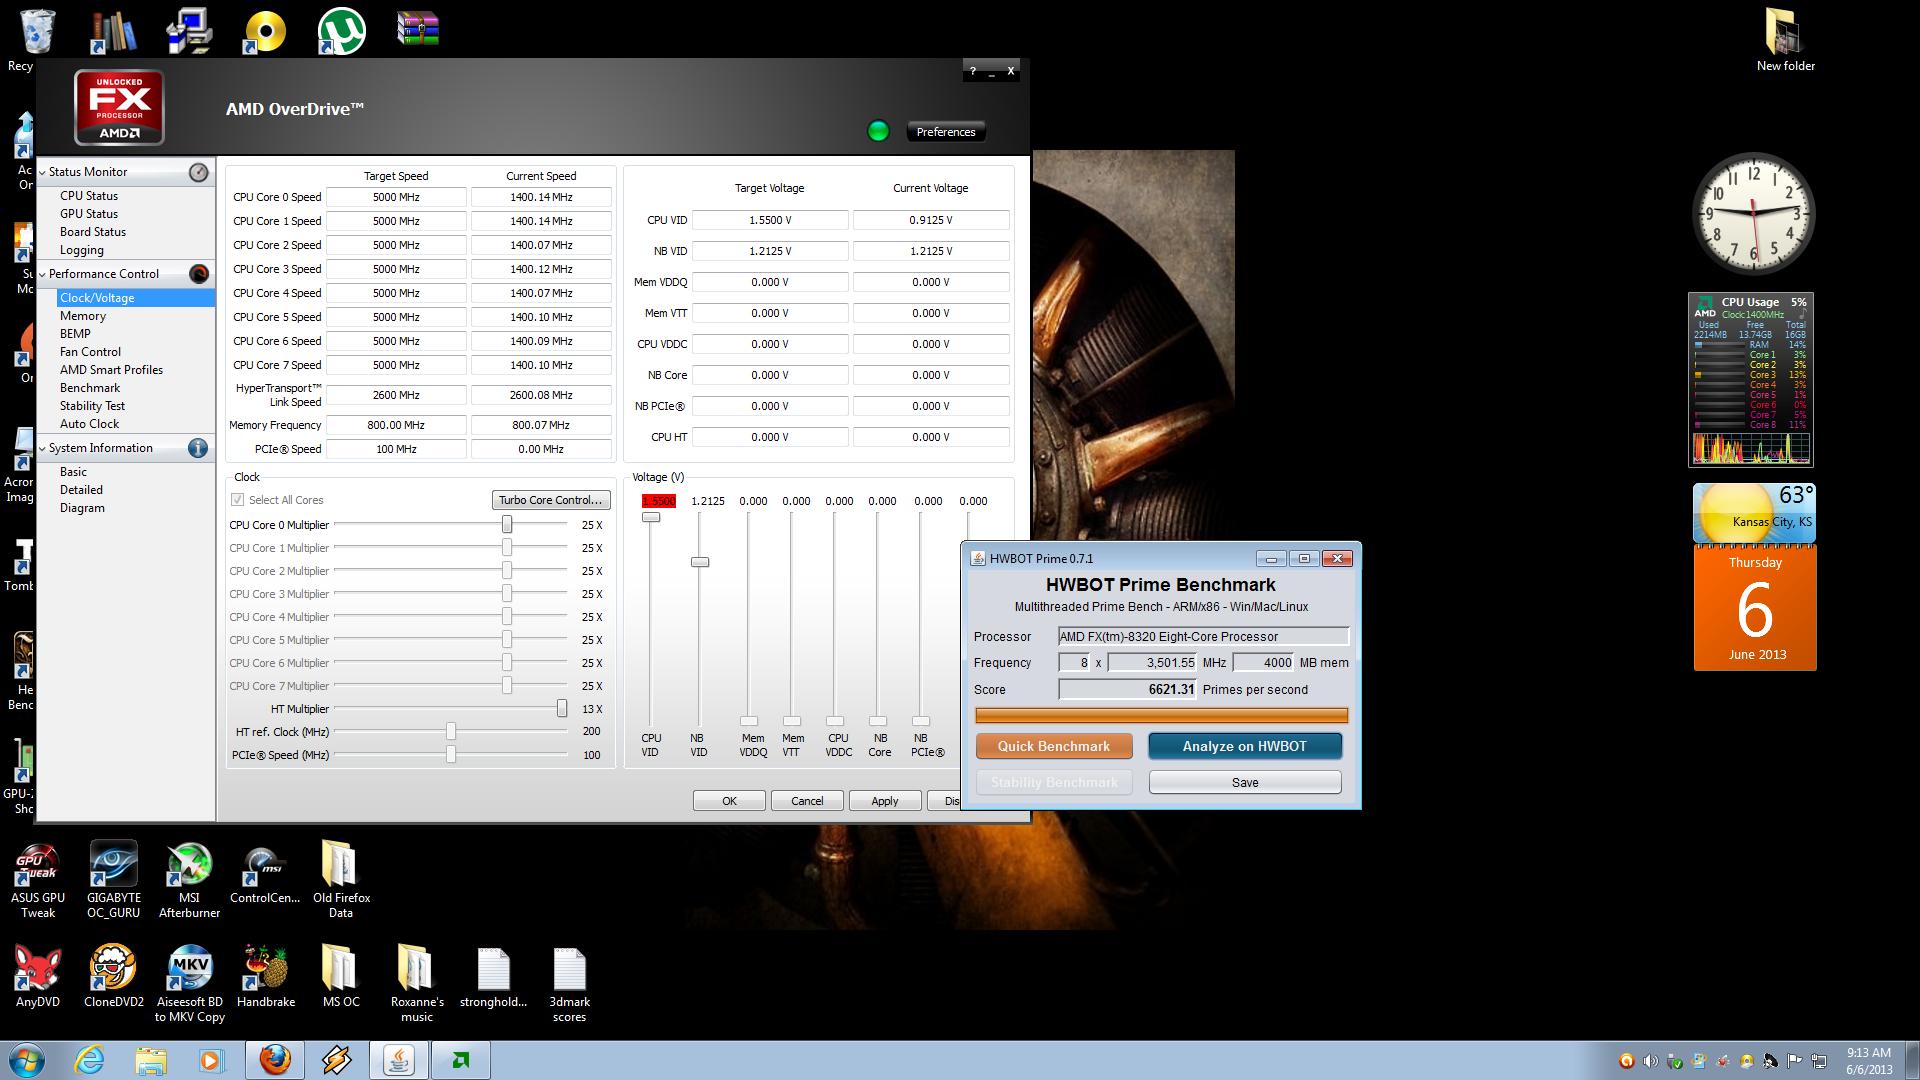Click the Kansas City weather gadget

(x=1754, y=513)
